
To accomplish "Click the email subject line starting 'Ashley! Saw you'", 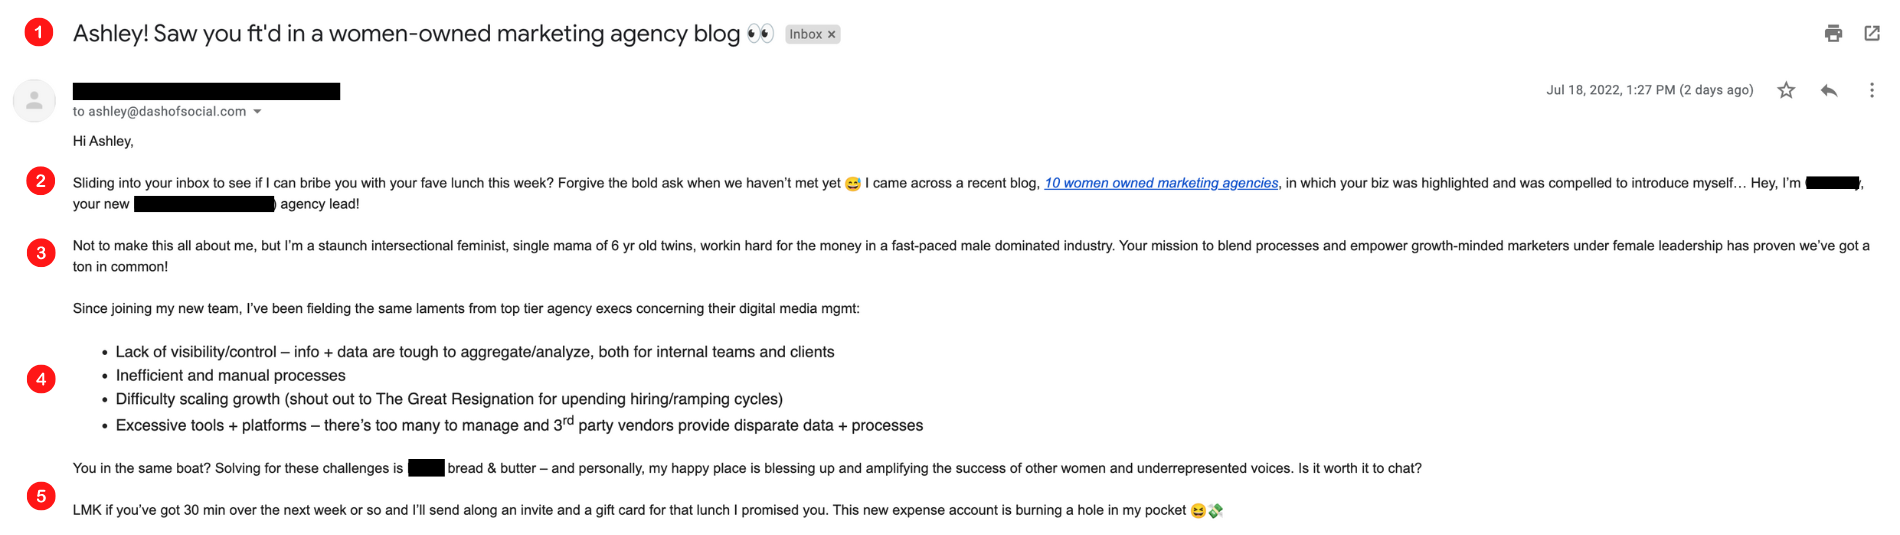I will (407, 34).
